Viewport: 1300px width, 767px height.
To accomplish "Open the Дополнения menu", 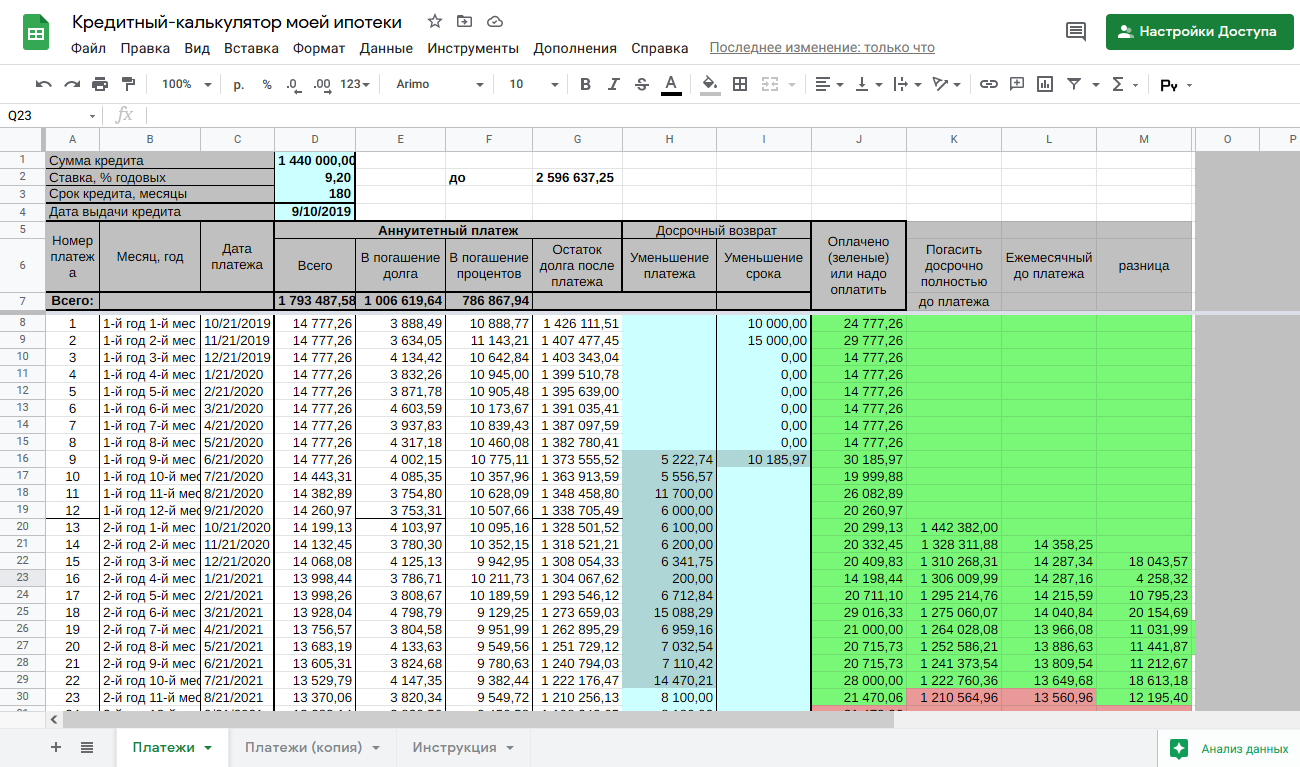I will [575, 48].
